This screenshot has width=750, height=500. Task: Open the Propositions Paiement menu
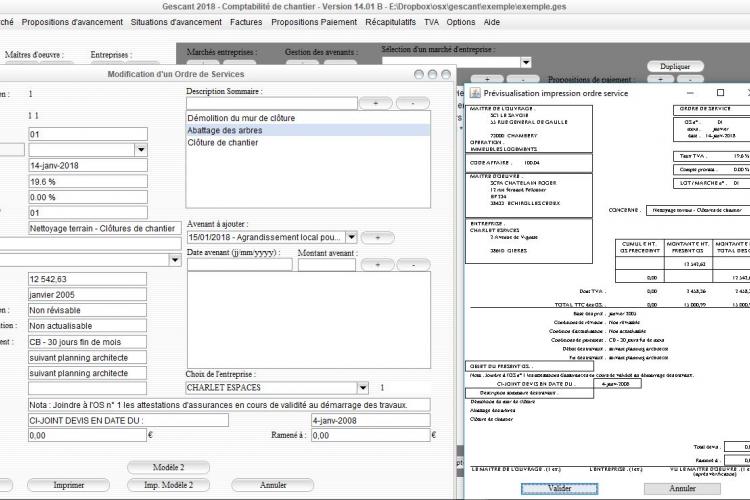click(x=314, y=22)
